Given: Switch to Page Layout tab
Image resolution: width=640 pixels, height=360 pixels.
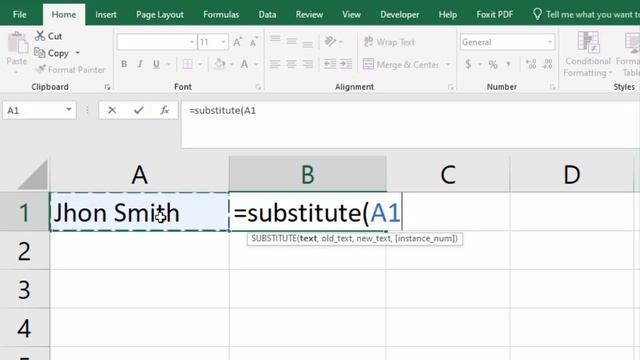Looking at the screenshot, I should tap(160, 15).
